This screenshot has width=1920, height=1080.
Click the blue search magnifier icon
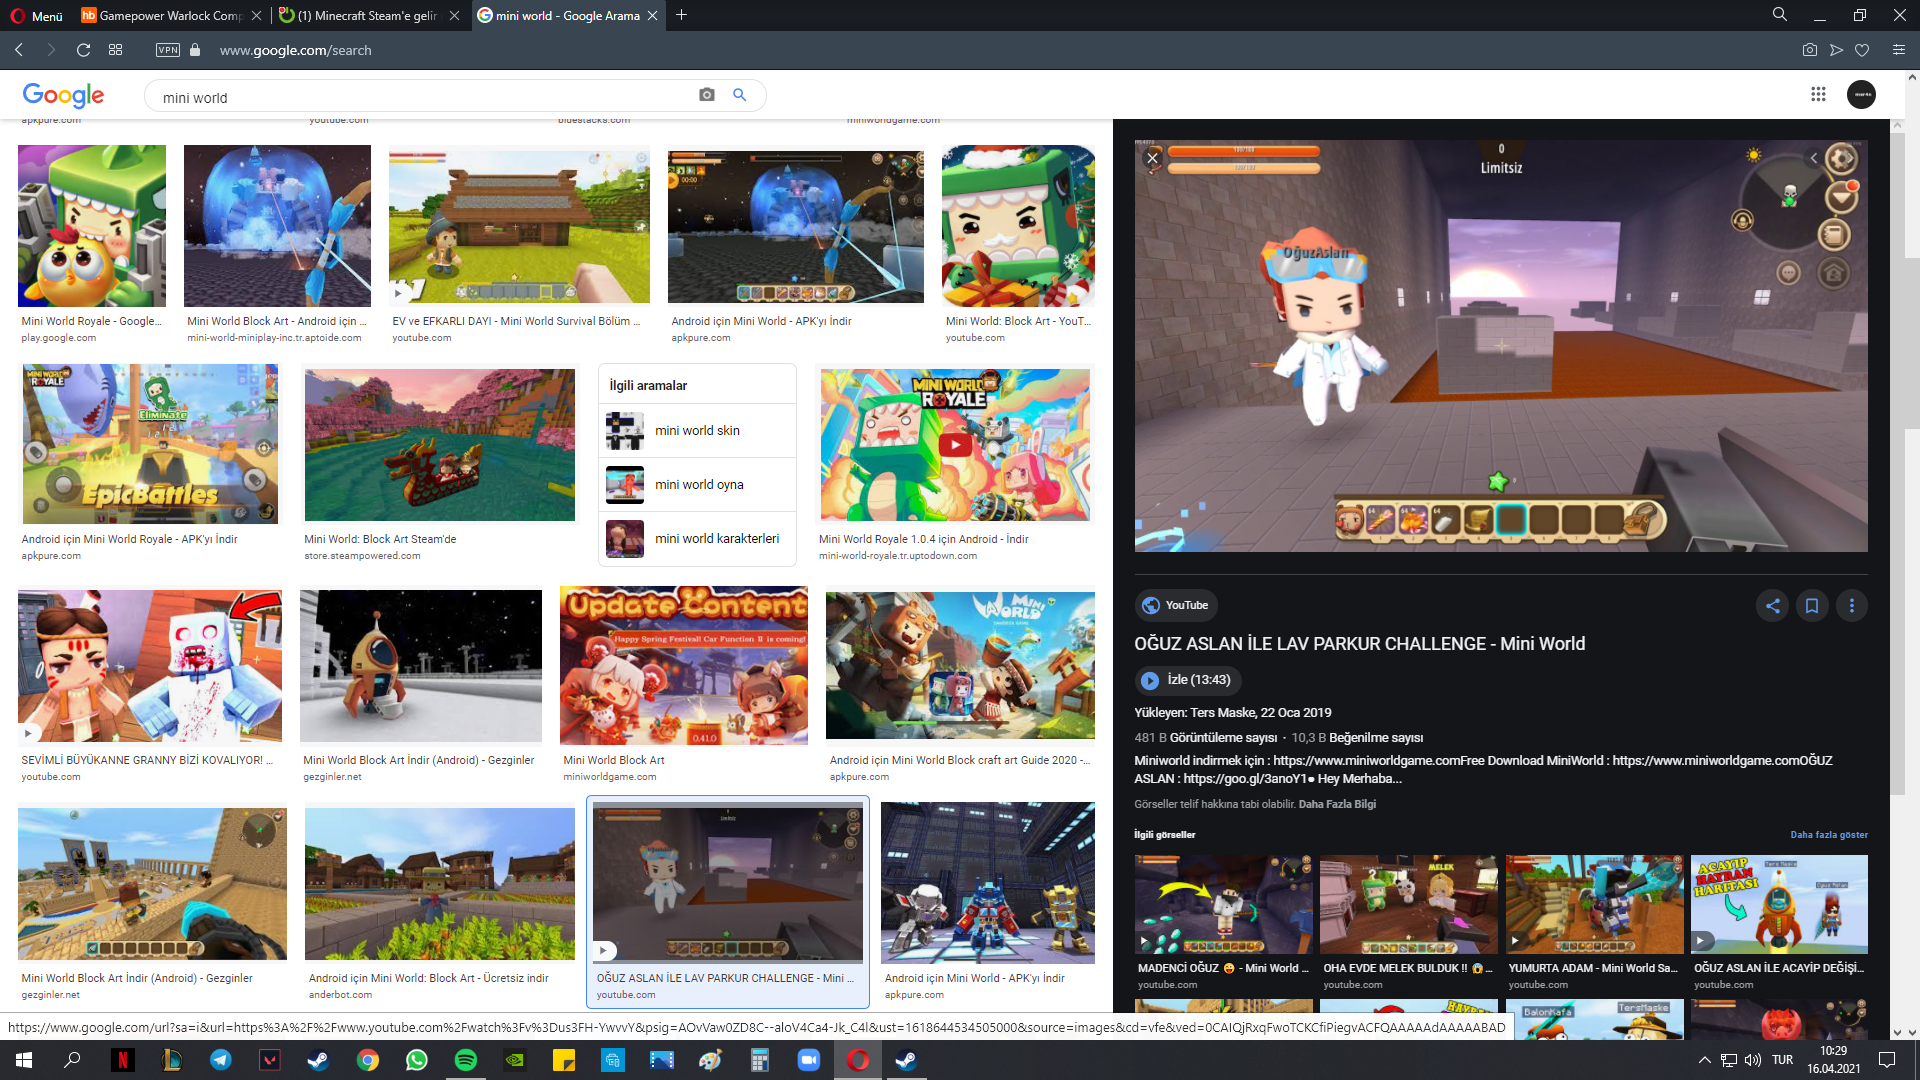click(740, 95)
